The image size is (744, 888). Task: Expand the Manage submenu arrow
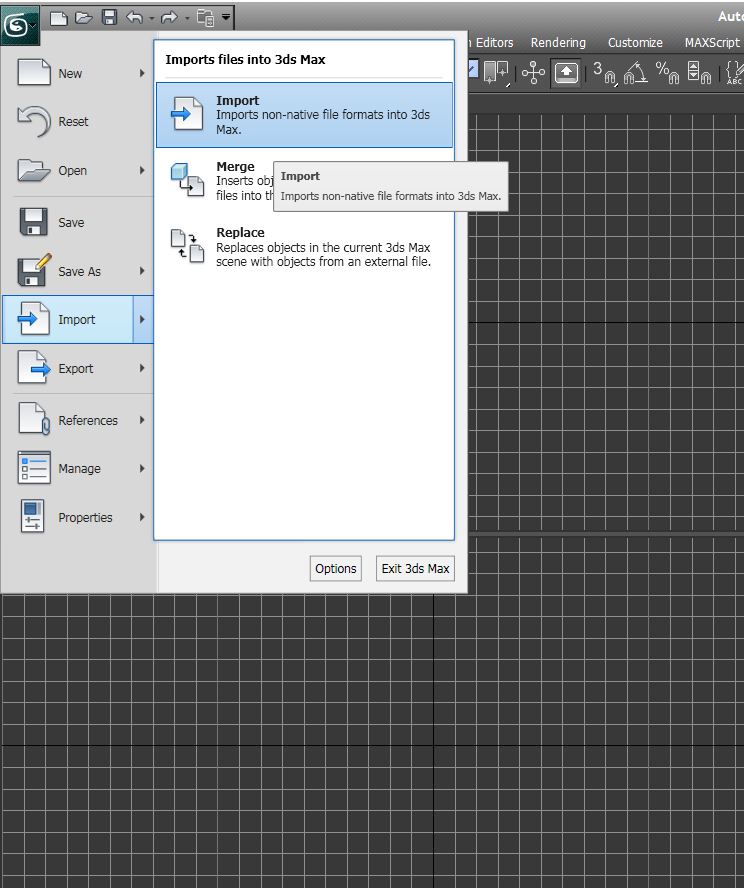[142, 468]
